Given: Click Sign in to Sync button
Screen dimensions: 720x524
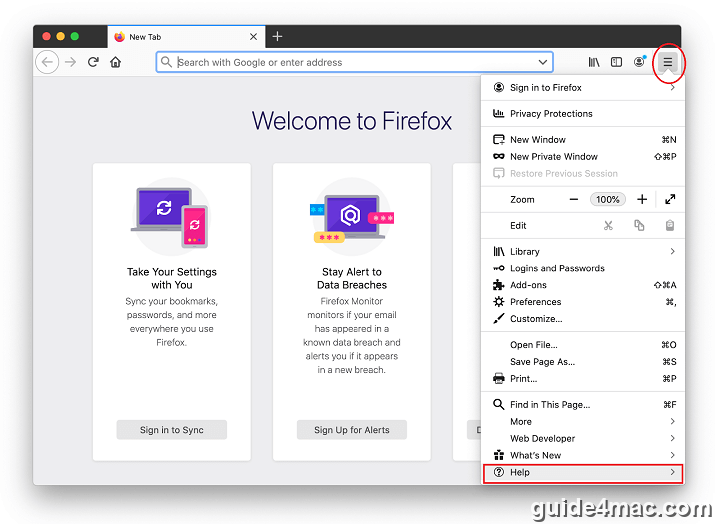Looking at the screenshot, I should (172, 430).
